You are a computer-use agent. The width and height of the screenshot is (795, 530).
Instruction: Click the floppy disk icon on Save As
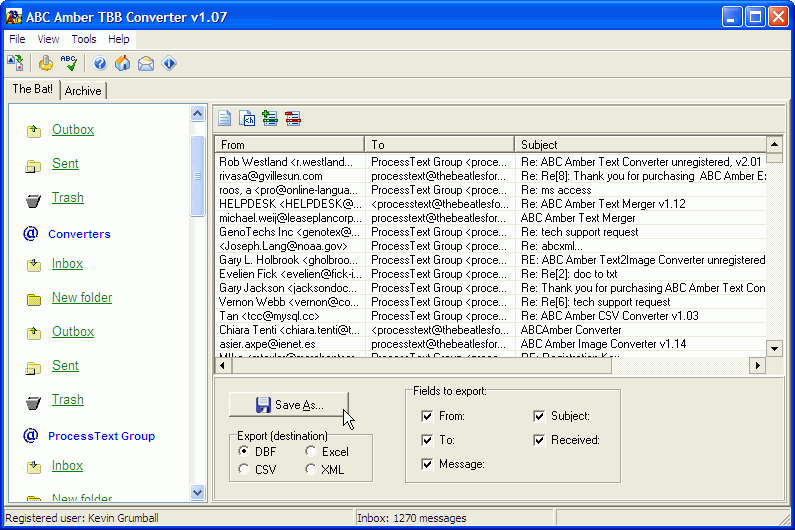263,405
